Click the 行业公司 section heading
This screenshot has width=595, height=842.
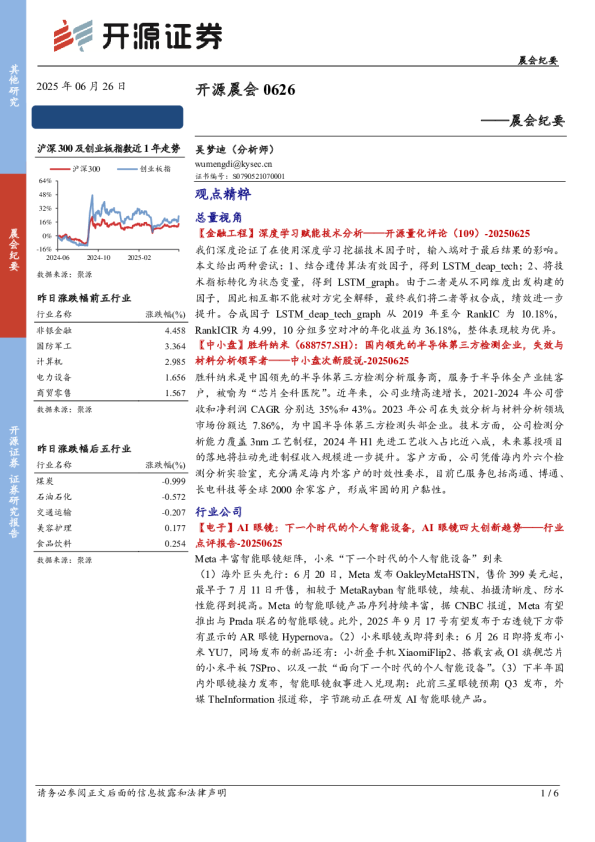pos(219,512)
